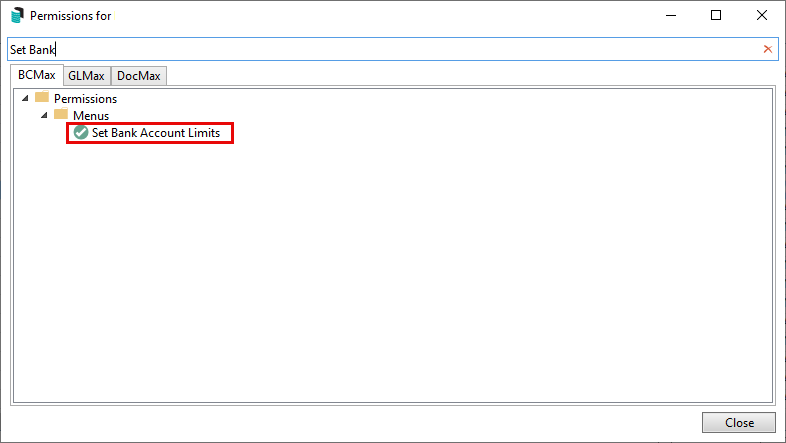
Task: Clear the search field with the red X
Action: tap(767, 49)
